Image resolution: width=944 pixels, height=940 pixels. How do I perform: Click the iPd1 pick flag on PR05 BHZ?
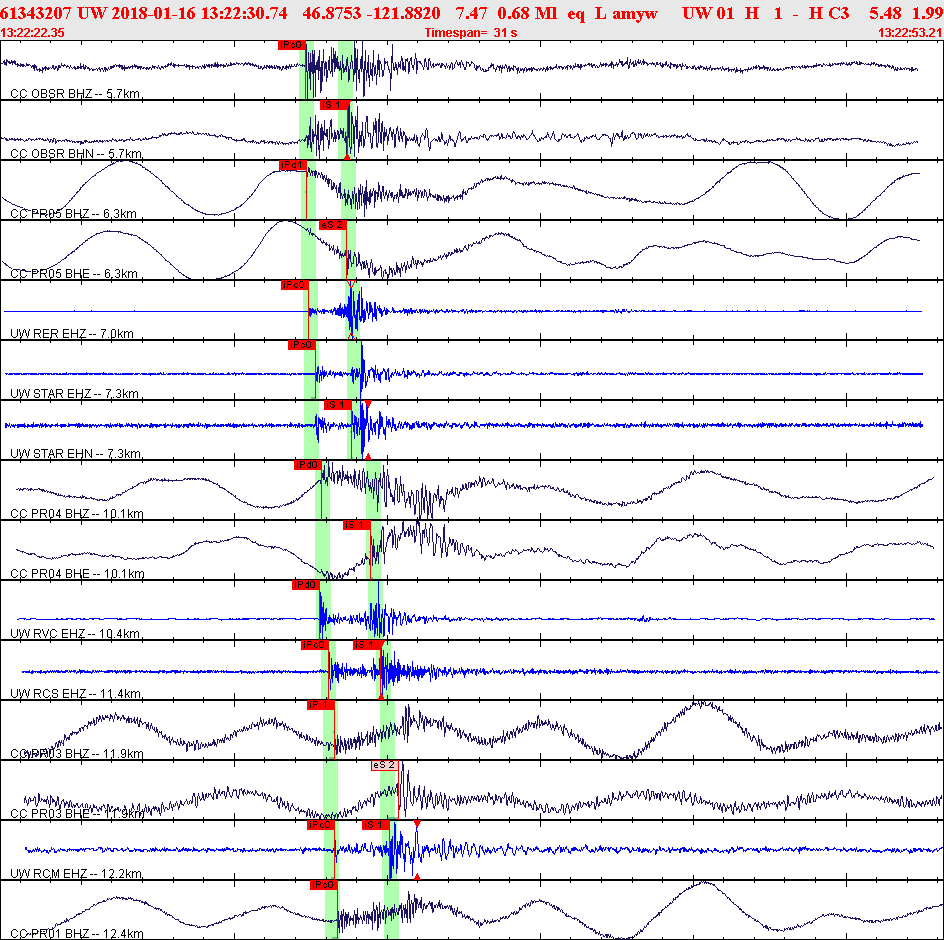(293, 165)
